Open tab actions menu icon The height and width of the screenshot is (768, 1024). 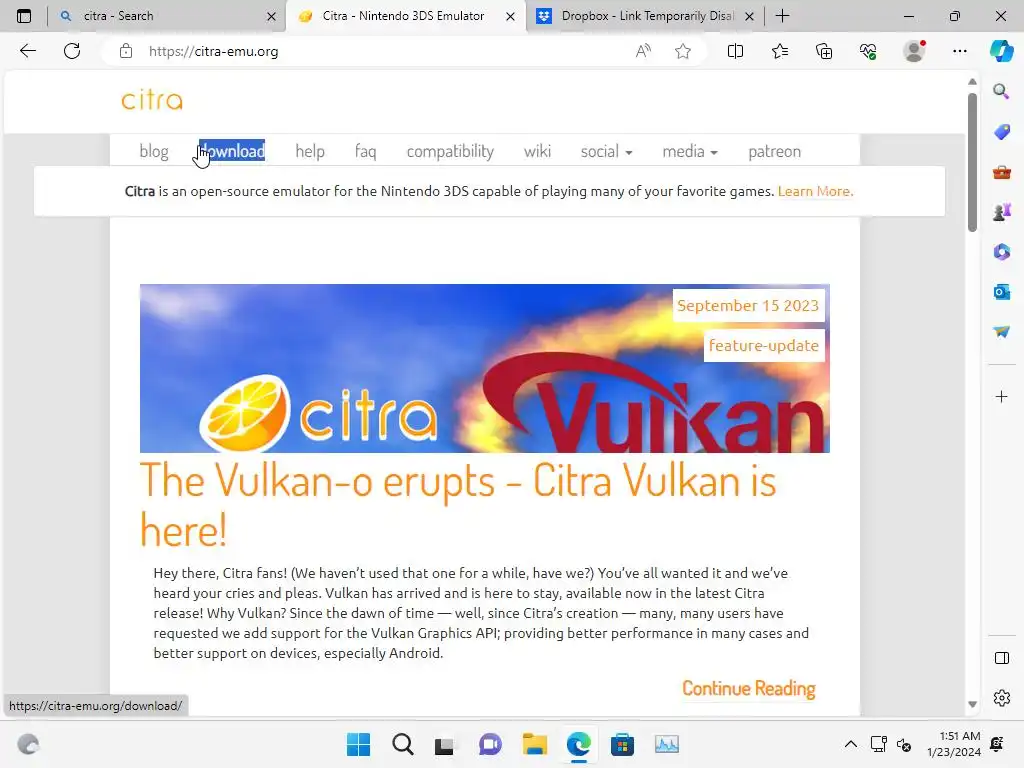(x=24, y=16)
